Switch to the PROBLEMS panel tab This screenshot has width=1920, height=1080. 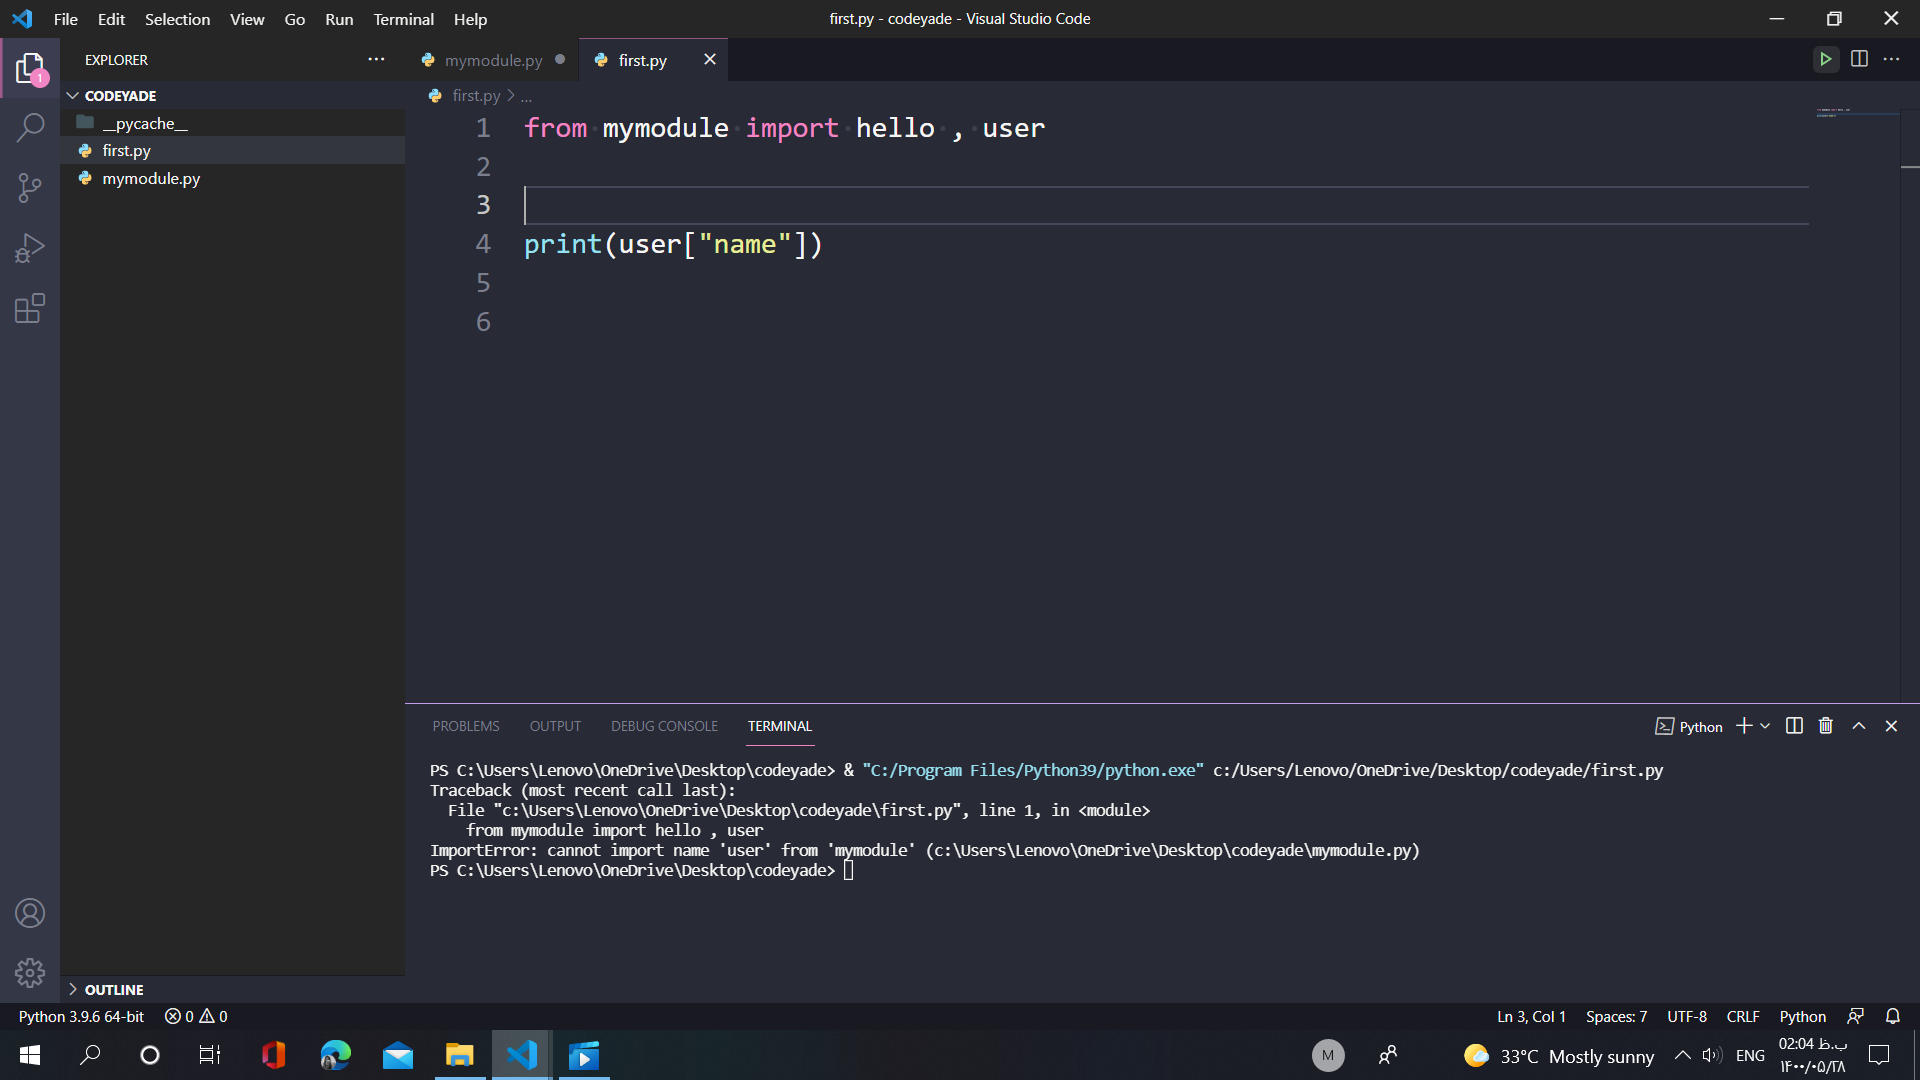click(466, 726)
